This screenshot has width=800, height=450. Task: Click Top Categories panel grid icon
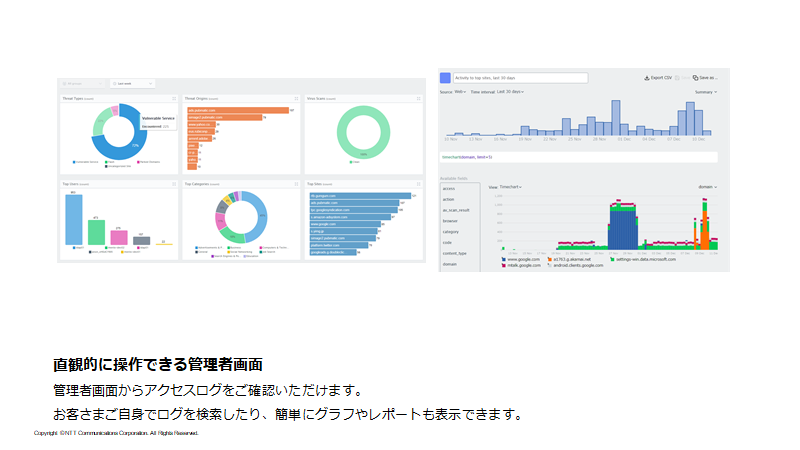[x=296, y=184]
